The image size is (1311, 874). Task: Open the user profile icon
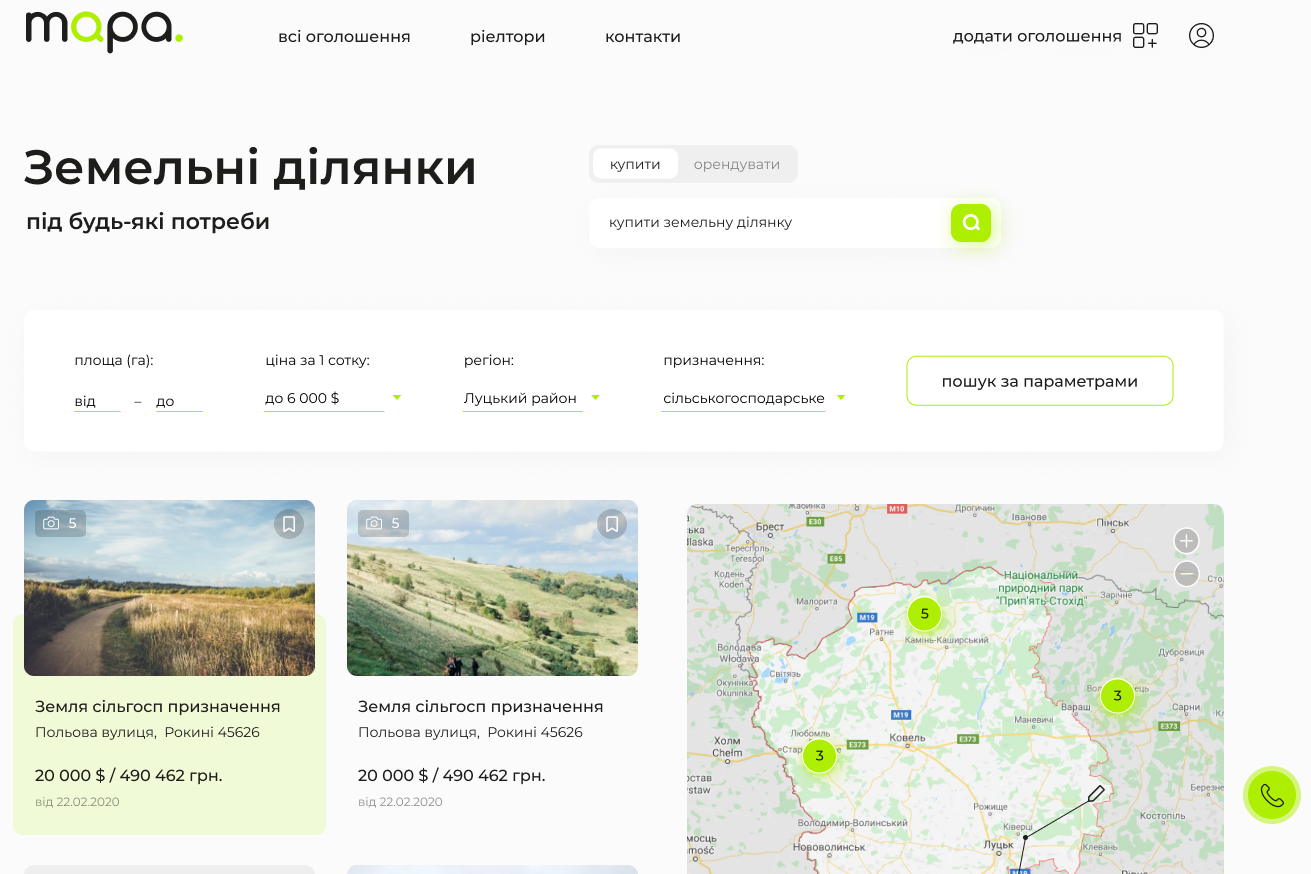[x=1201, y=36]
